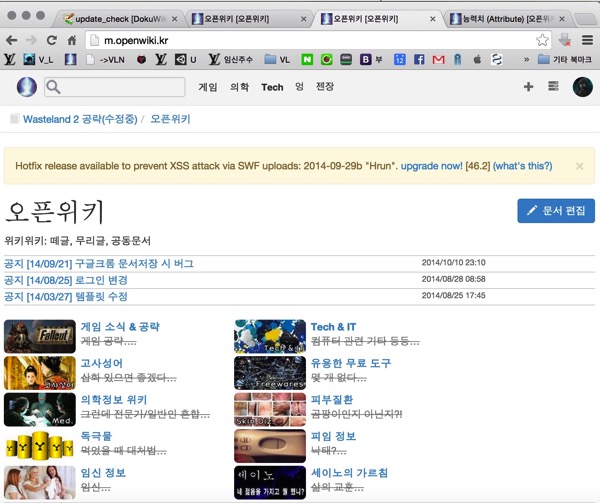
Task: Close the 능력치 (Attribute) tab
Action: pos(562,19)
